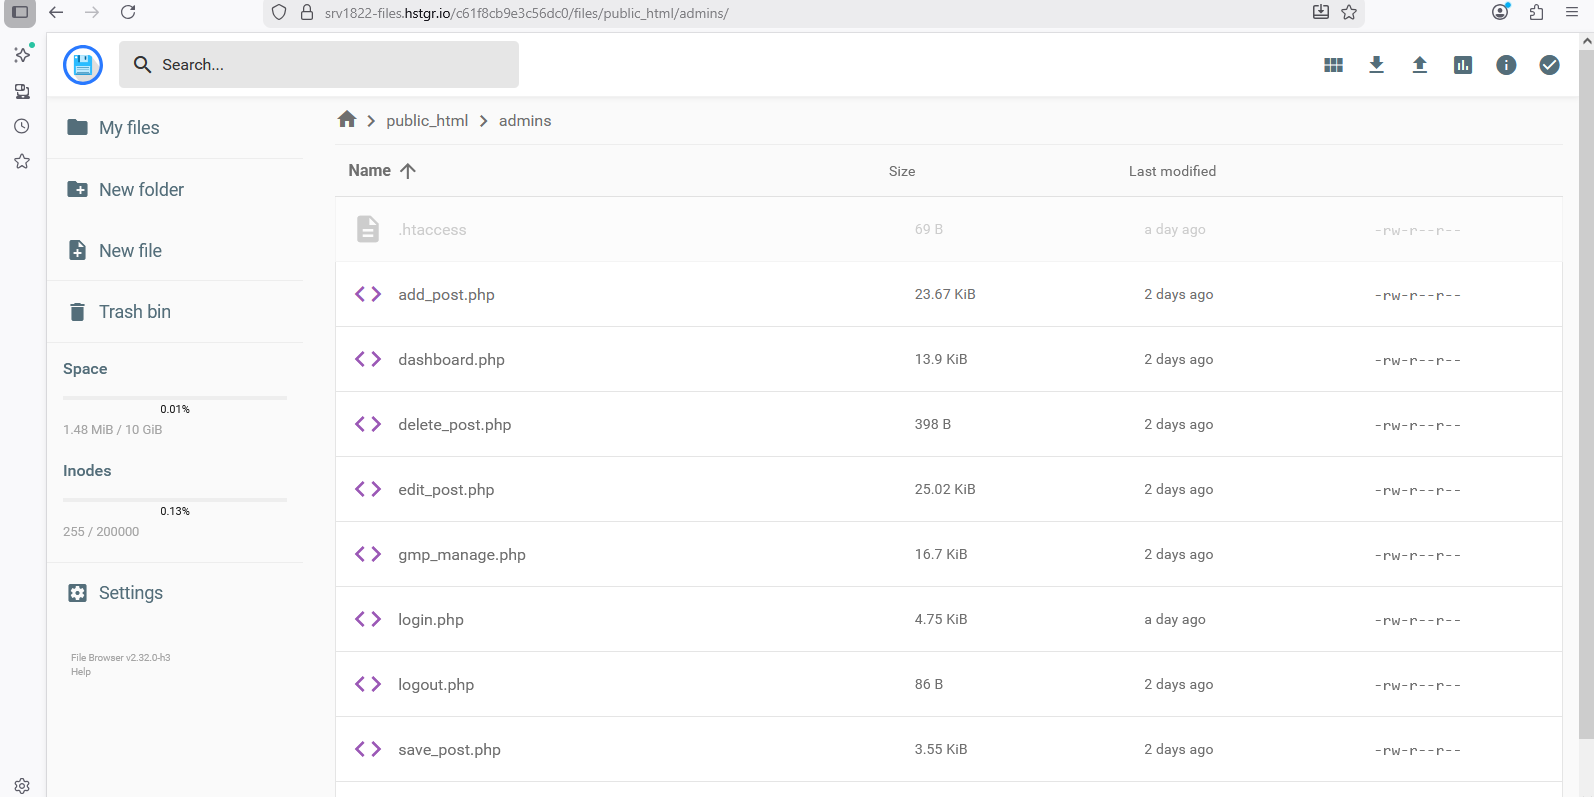The image size is (1594, 797).
Task: Show file info using the info icon
Action: pos(1506,65)
